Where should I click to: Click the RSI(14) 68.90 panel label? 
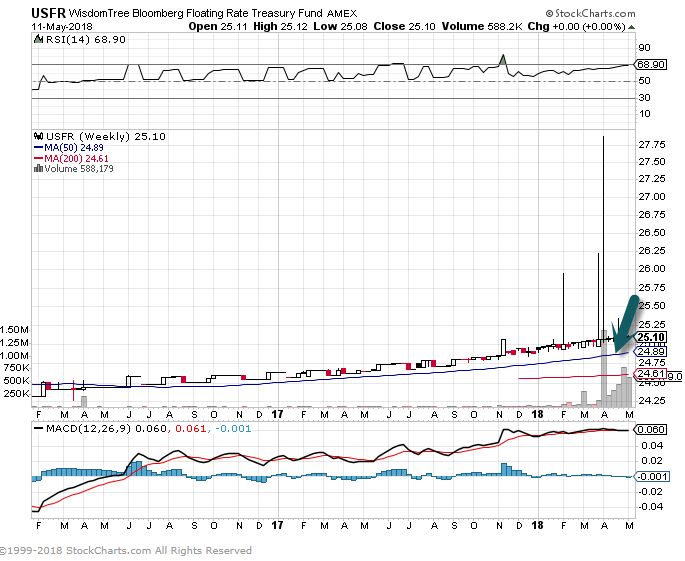pos(86,39)
